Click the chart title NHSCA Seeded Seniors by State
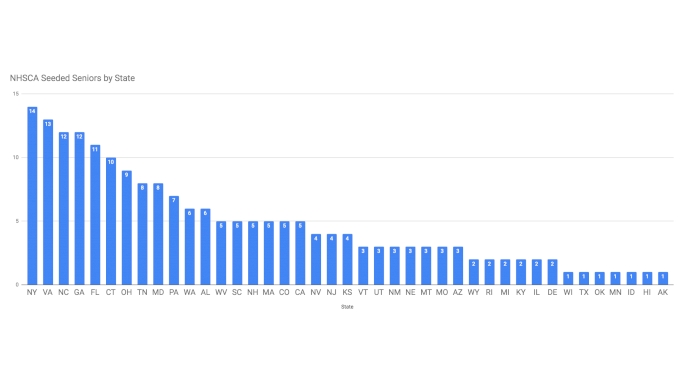Image resolution: width=680 pixels, height=382 pixels. 72,78
